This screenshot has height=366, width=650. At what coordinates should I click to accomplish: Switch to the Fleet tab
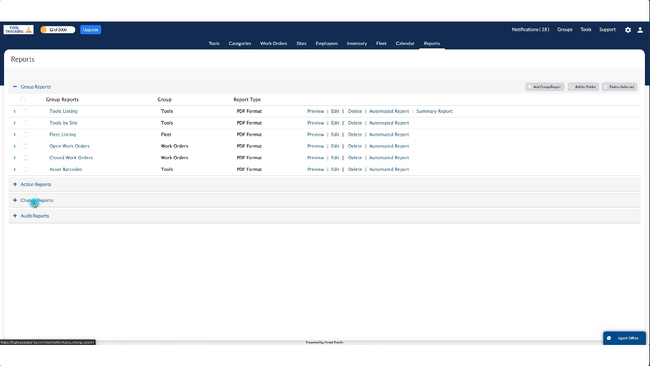(x=381, y=43)
